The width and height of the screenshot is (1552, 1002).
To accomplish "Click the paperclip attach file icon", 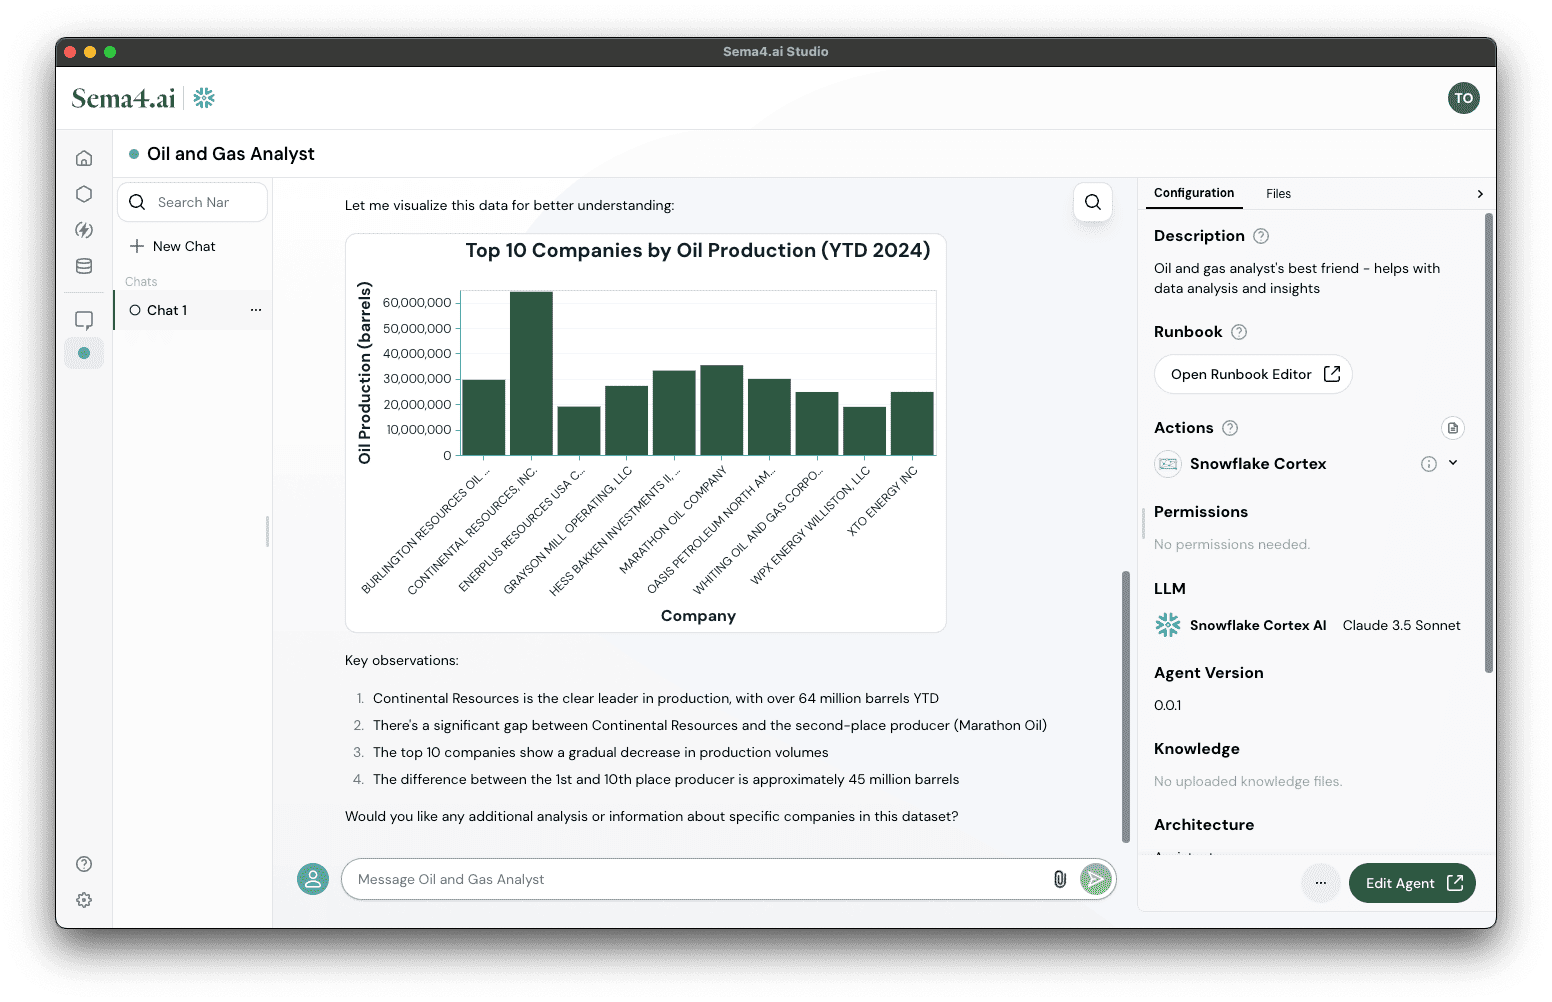I will click(x=1060, y=879).
